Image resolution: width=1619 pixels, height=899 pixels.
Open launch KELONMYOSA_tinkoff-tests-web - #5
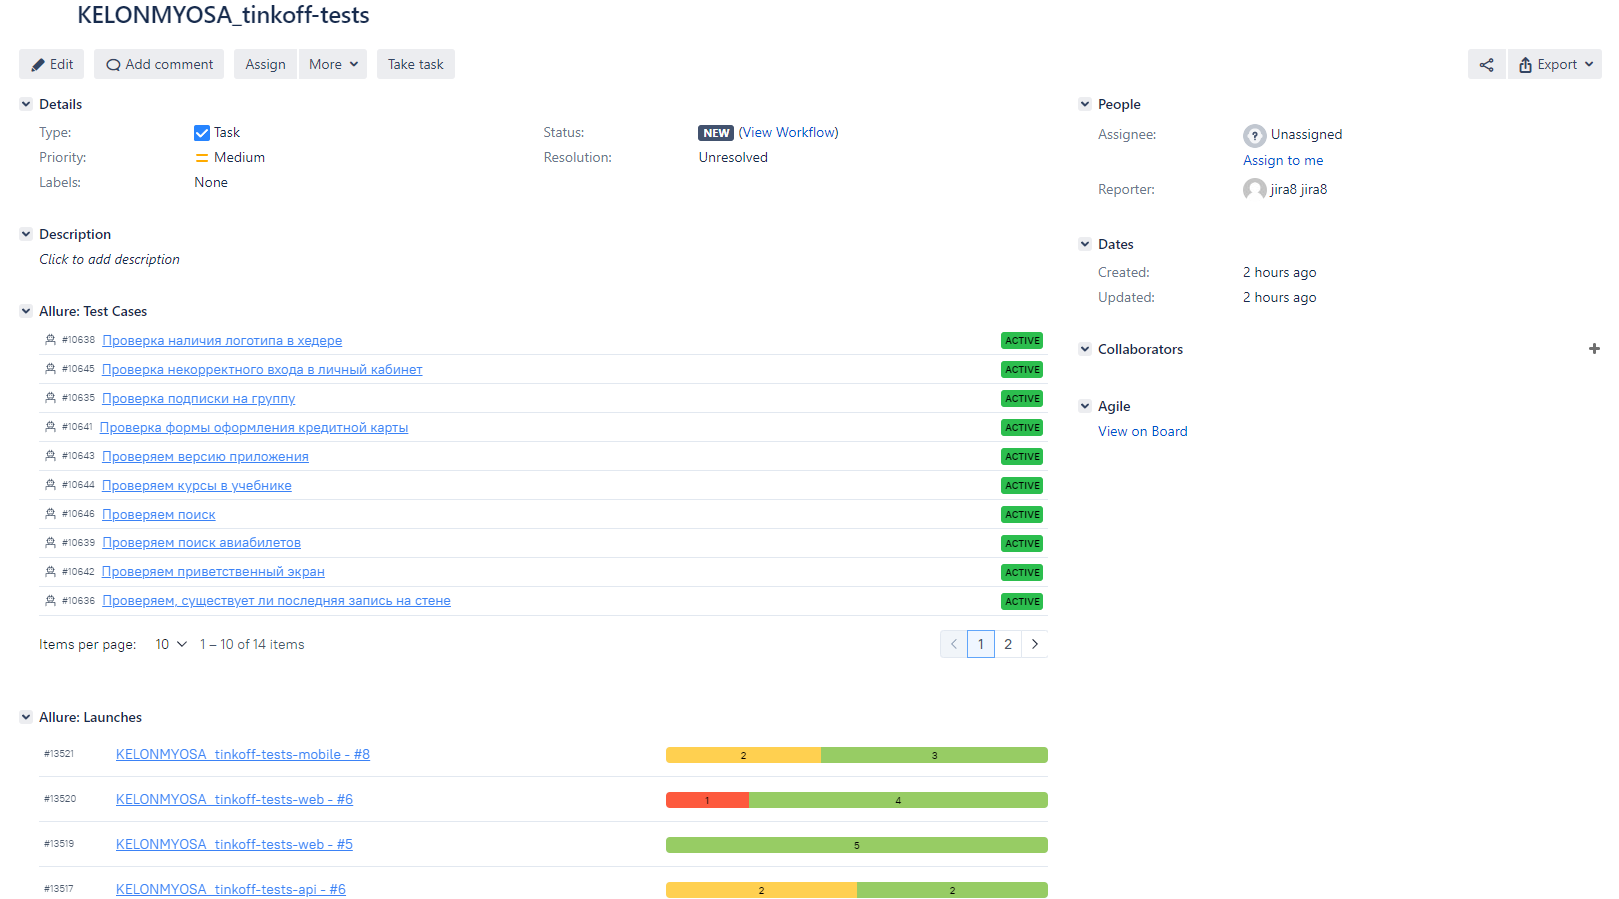click(234, 844)
